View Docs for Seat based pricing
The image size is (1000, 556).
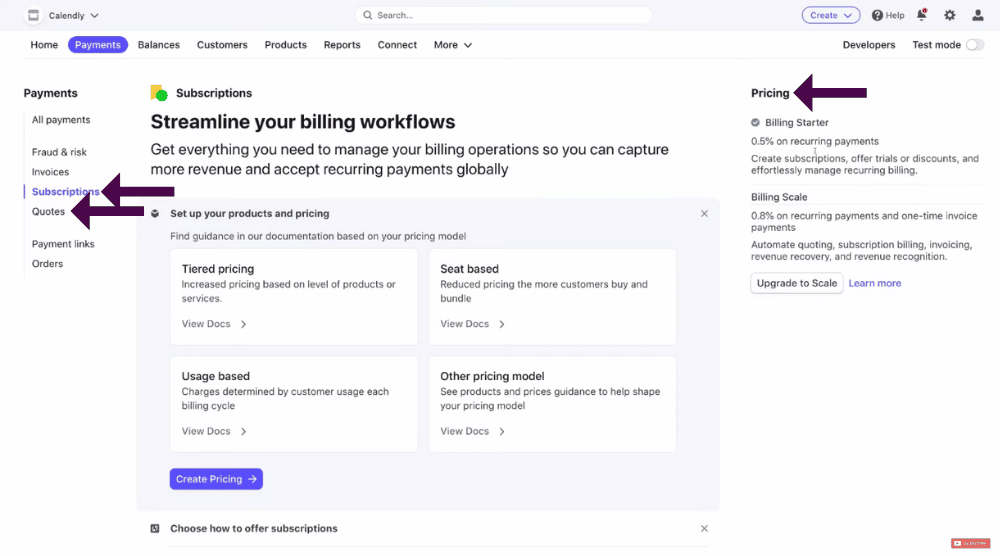[464, 324]
